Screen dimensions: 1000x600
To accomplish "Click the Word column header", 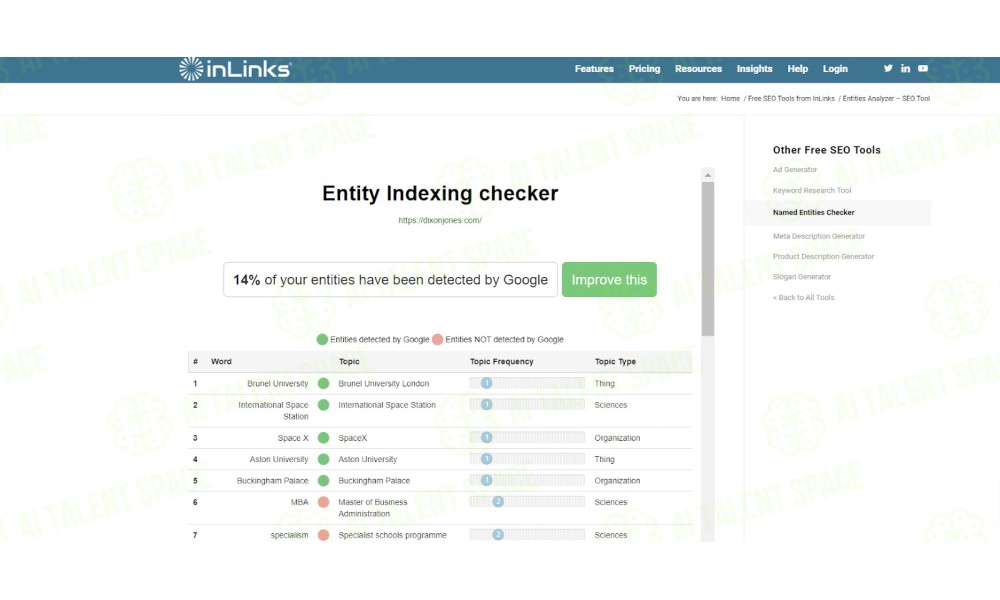I will click(x=221, y=362).
